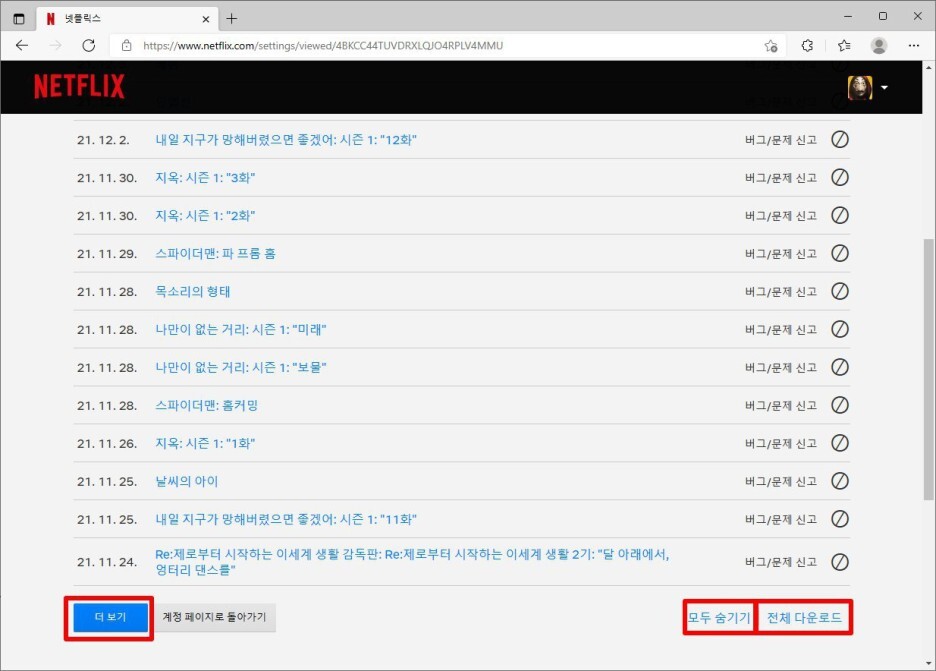Hide 지옥 2화 from viewing history
Viewport: 936px width, 671px height.
point(840,216)
